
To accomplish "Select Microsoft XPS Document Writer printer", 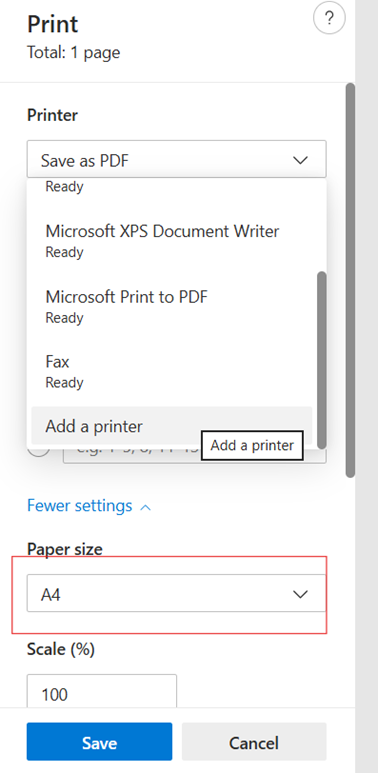I will [172, 241].
